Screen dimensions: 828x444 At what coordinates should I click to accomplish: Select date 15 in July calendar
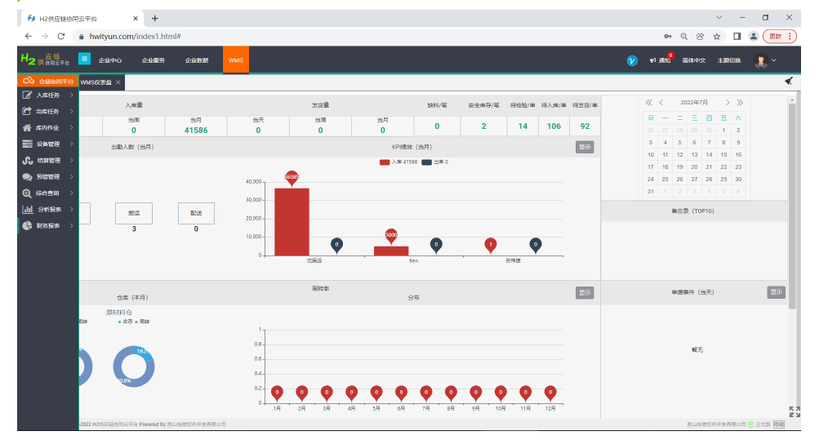tap(723, 155)
